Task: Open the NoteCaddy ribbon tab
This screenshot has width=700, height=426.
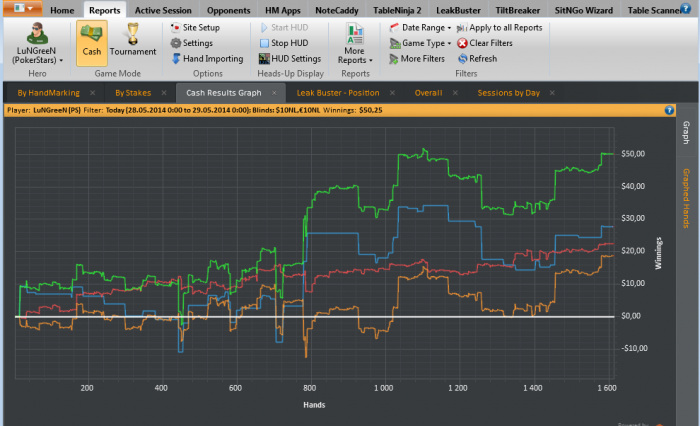Action: coord(337,10)
